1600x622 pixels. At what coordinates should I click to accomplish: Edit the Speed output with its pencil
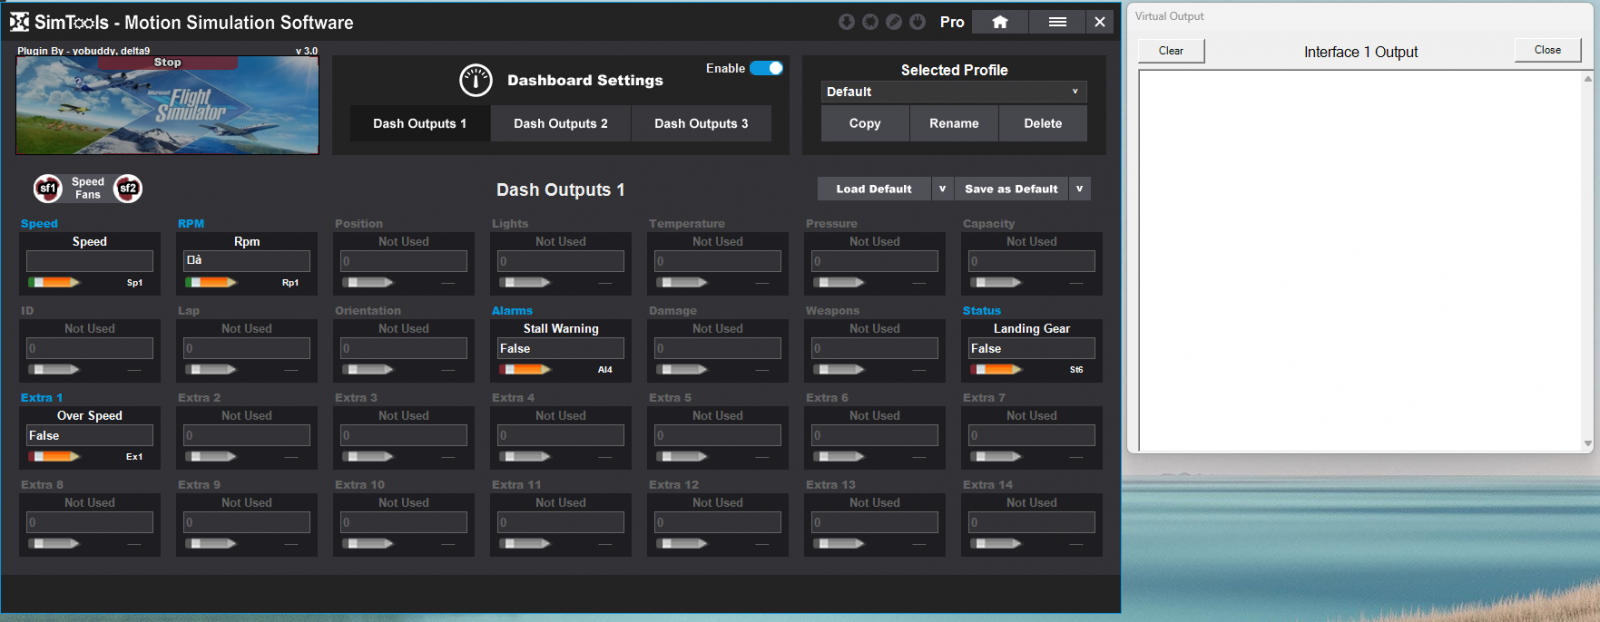54,283
